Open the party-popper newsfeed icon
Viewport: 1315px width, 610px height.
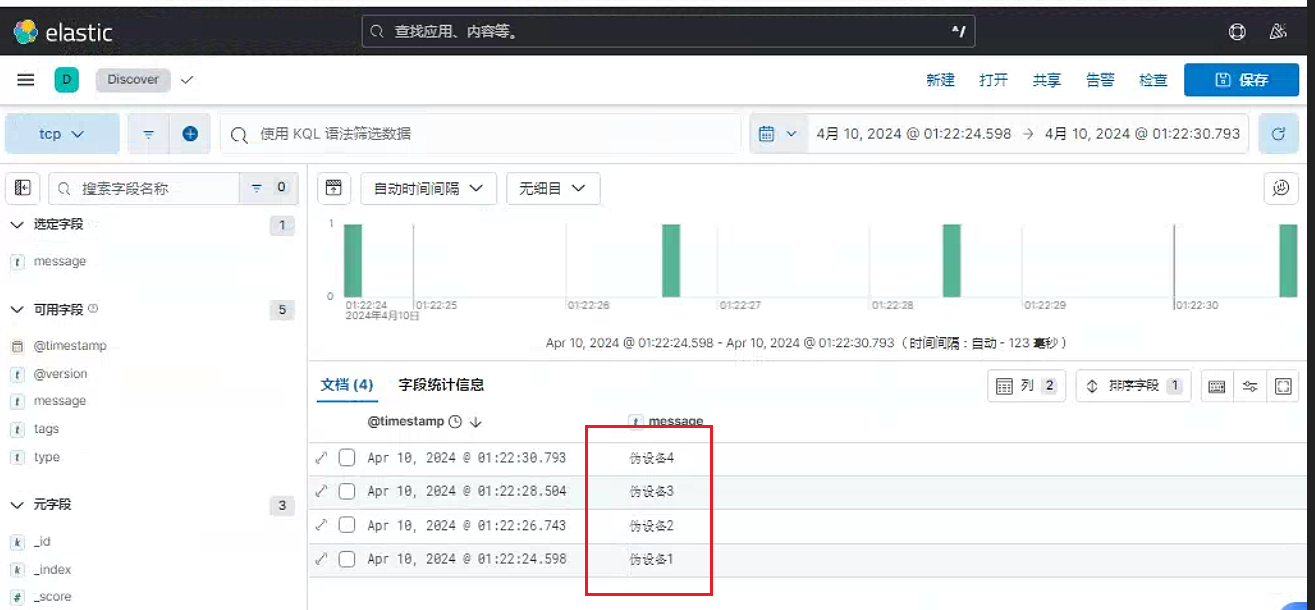pyautogui.click(x=1277, y=32)
